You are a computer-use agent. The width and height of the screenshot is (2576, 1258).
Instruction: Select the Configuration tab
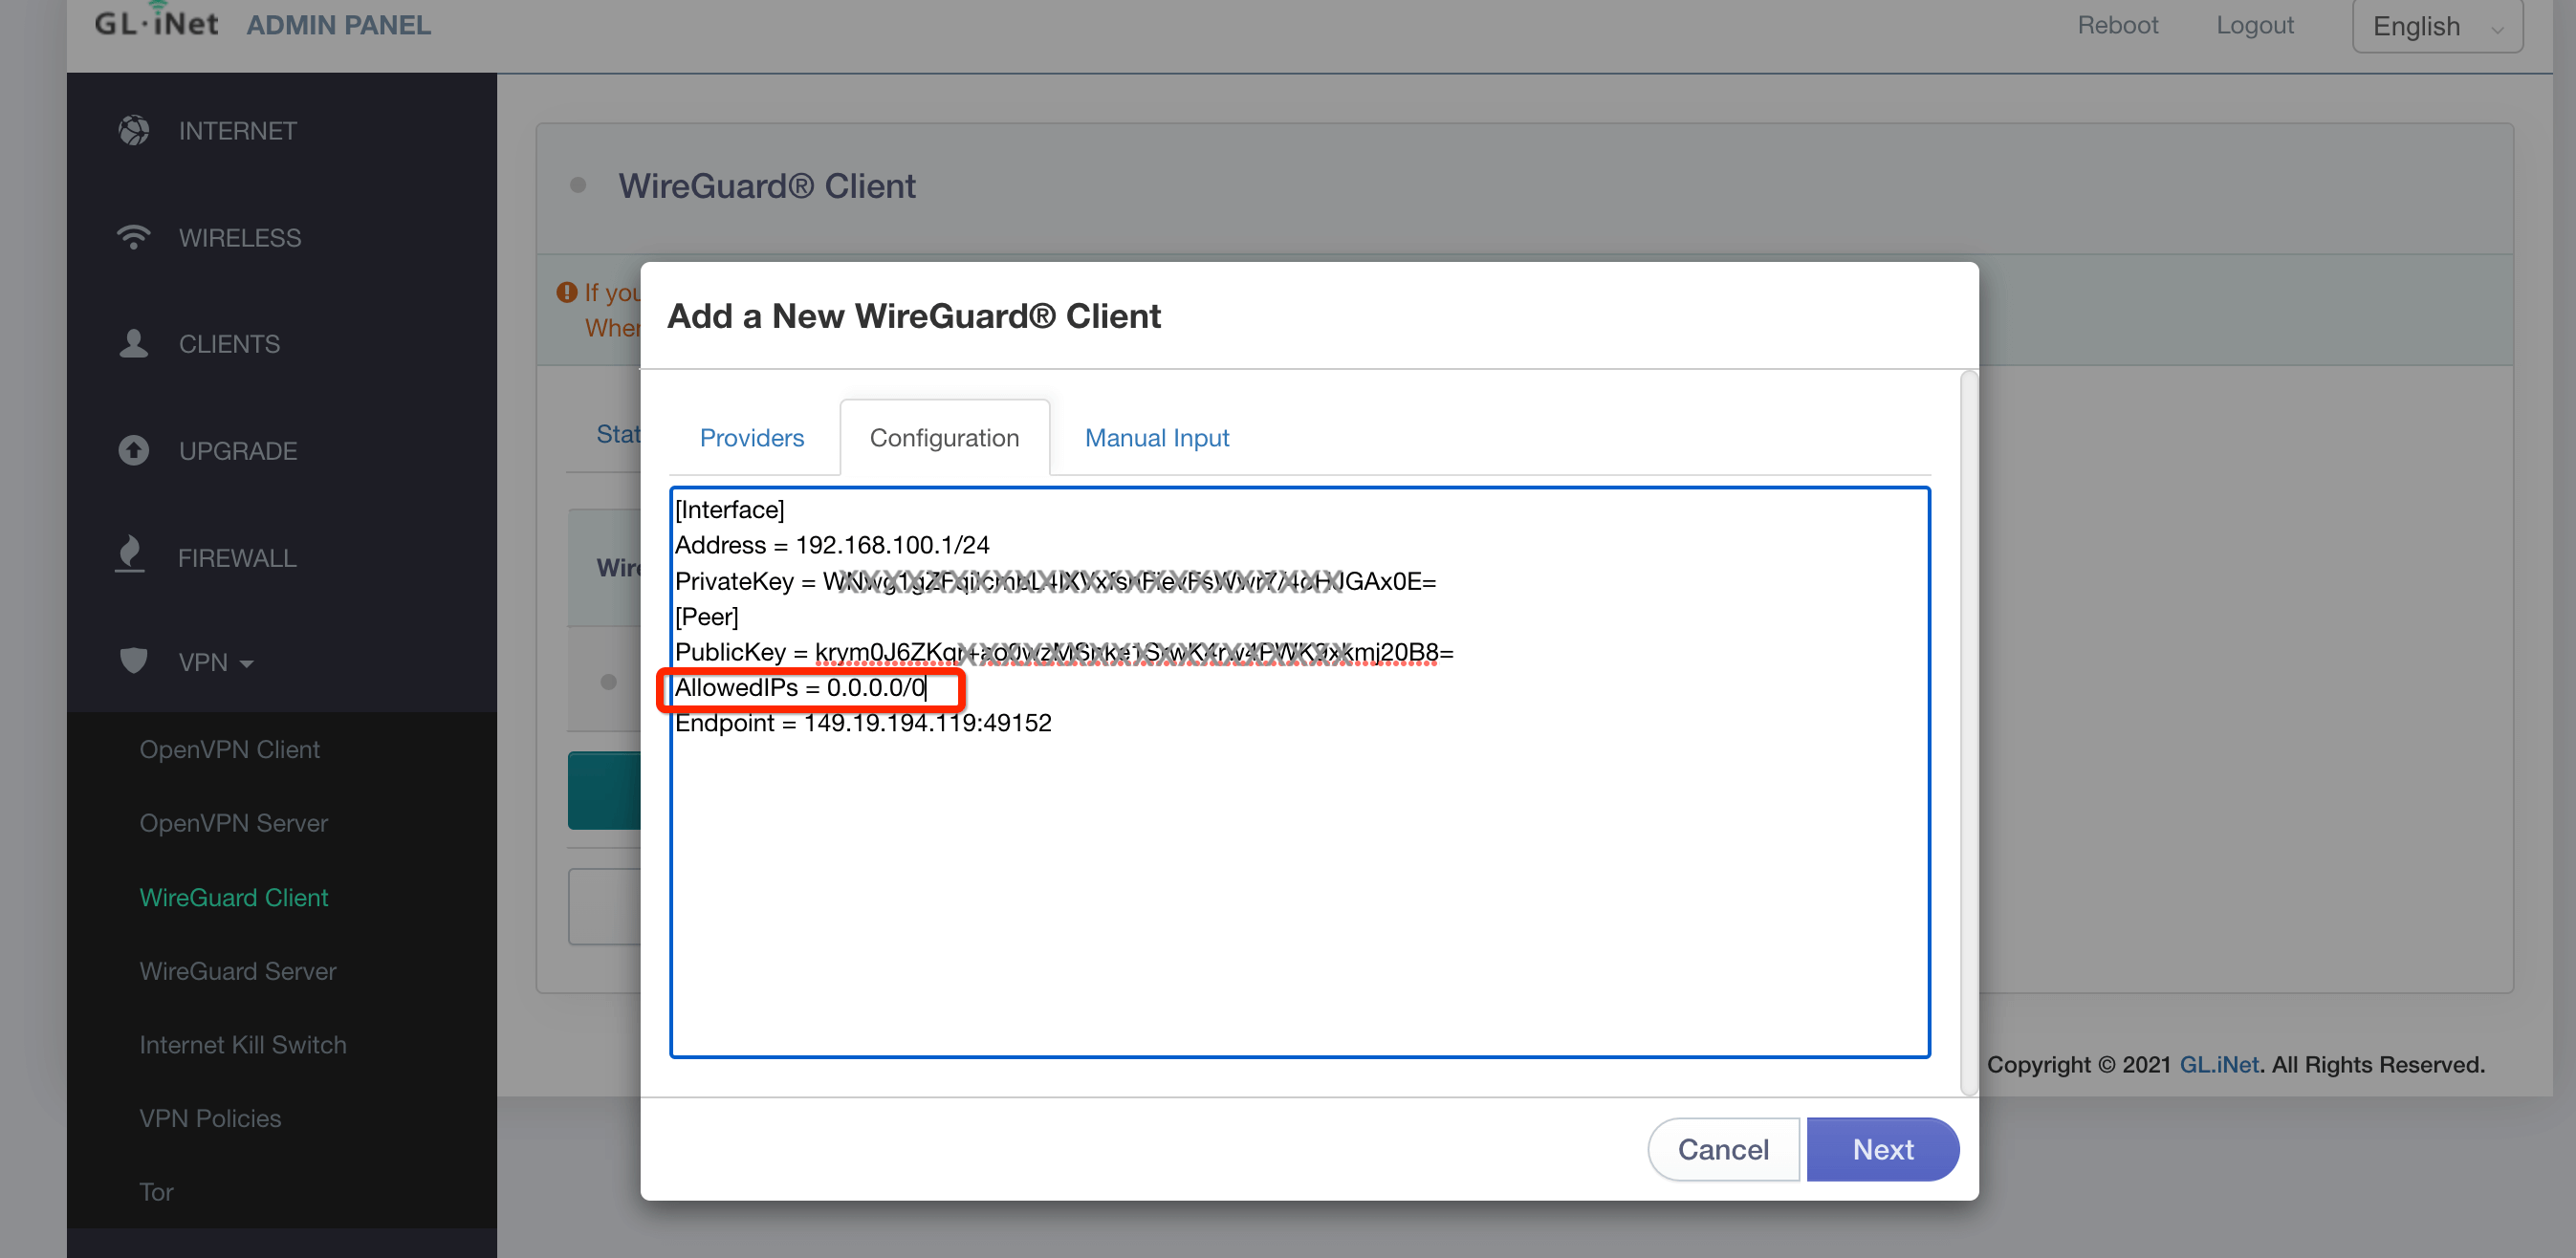tap(945, 437)
